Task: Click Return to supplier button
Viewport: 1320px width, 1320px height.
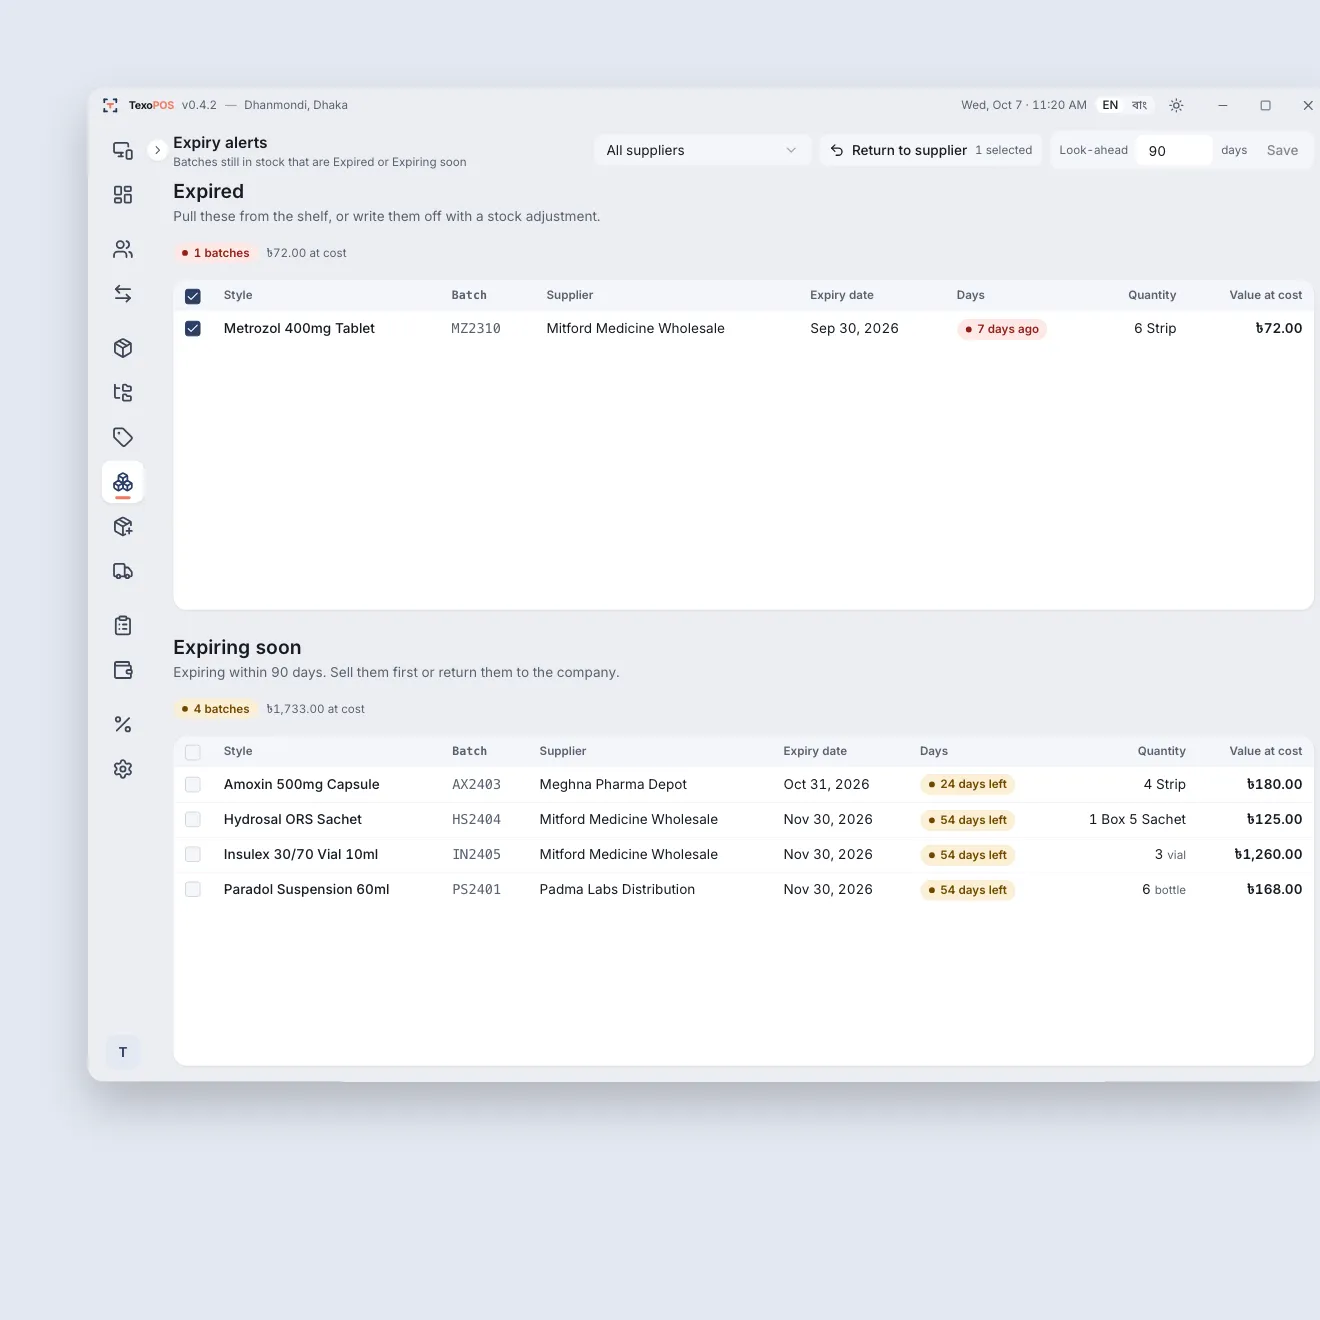Action: click(930, 150)
